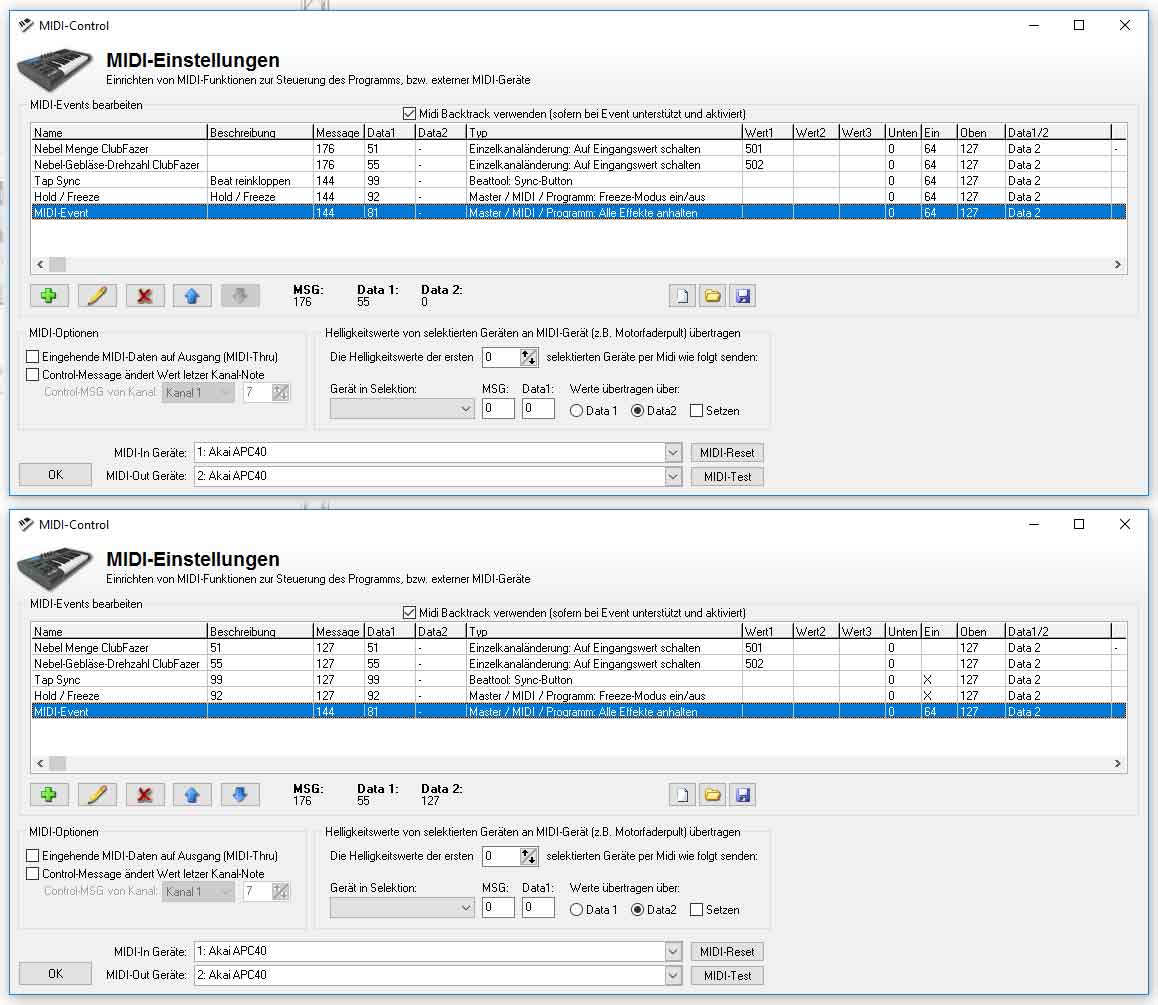Click floppy disk save icon in upper window

tap(742, 295)
